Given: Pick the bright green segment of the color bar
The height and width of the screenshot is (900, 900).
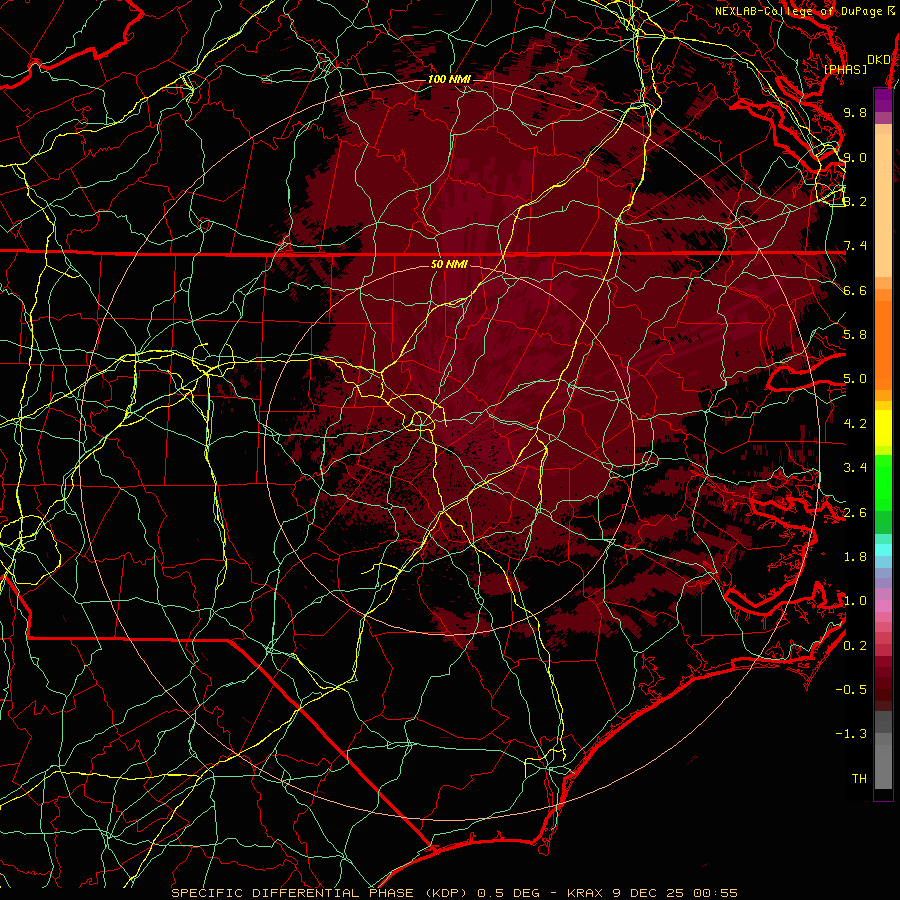Looking at the screenshot, I should pyautogui.click(x=883, y=482).
